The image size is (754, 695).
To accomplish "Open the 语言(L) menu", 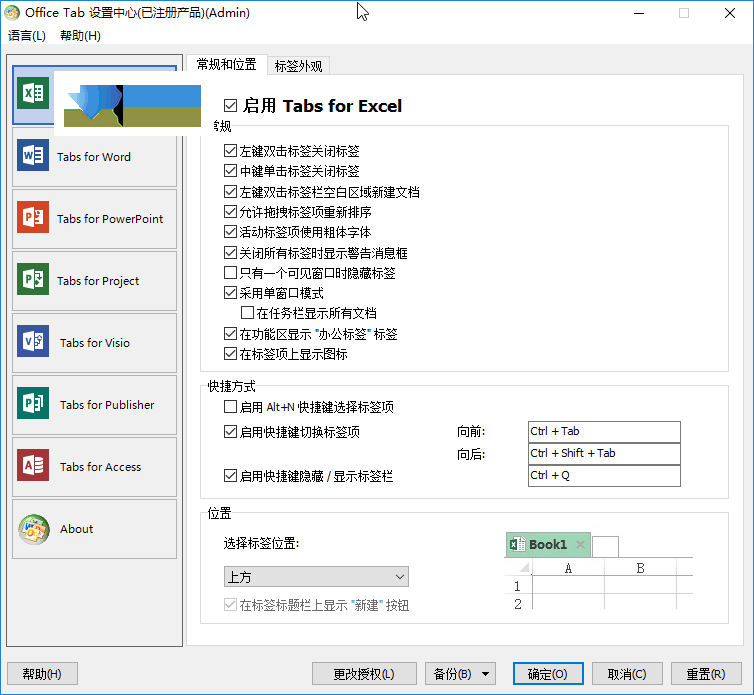I will tap(27, 36).
